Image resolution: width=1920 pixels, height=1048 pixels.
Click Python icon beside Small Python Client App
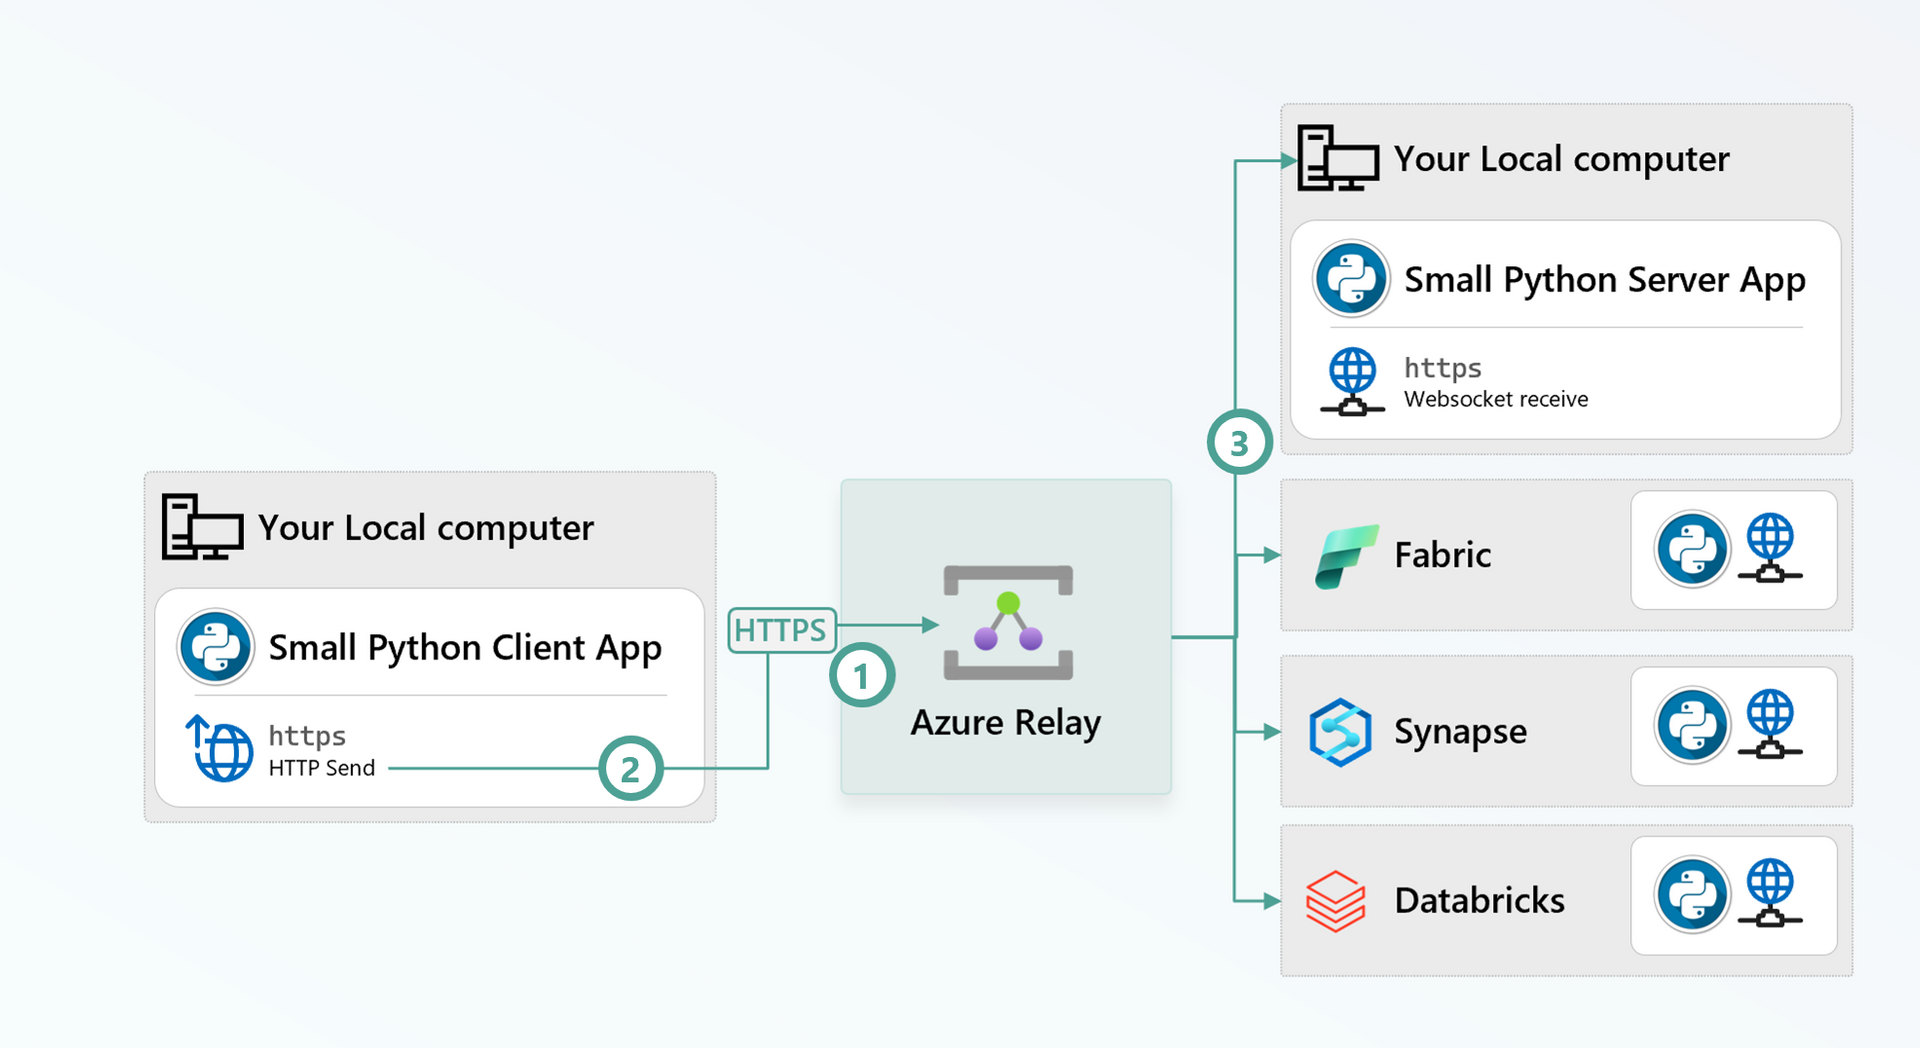pos(215,647)
